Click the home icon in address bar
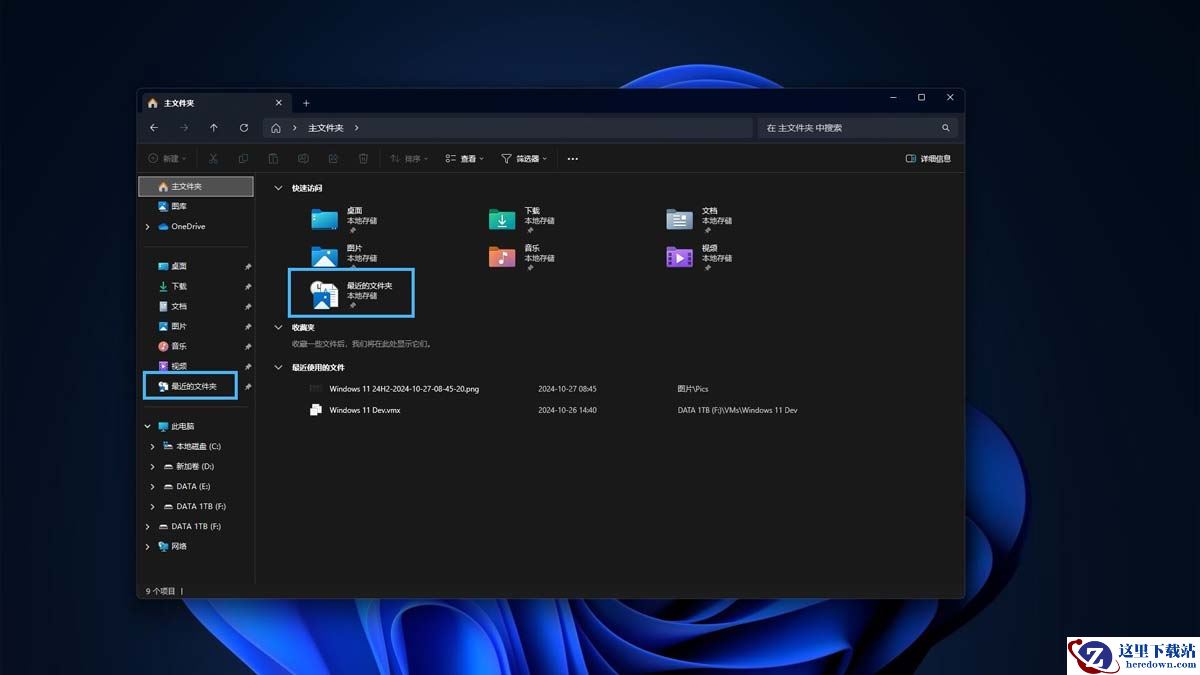This screenshot has width=1200, height=675. [276, 128]
